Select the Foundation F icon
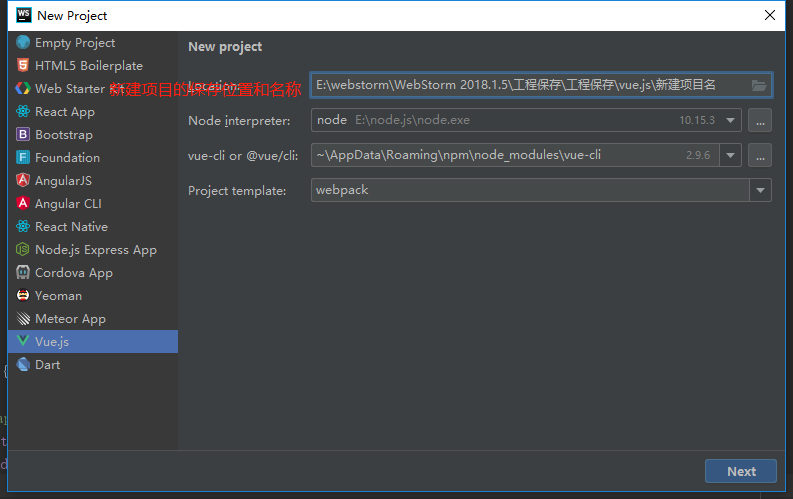 click(x=23, y=157)
